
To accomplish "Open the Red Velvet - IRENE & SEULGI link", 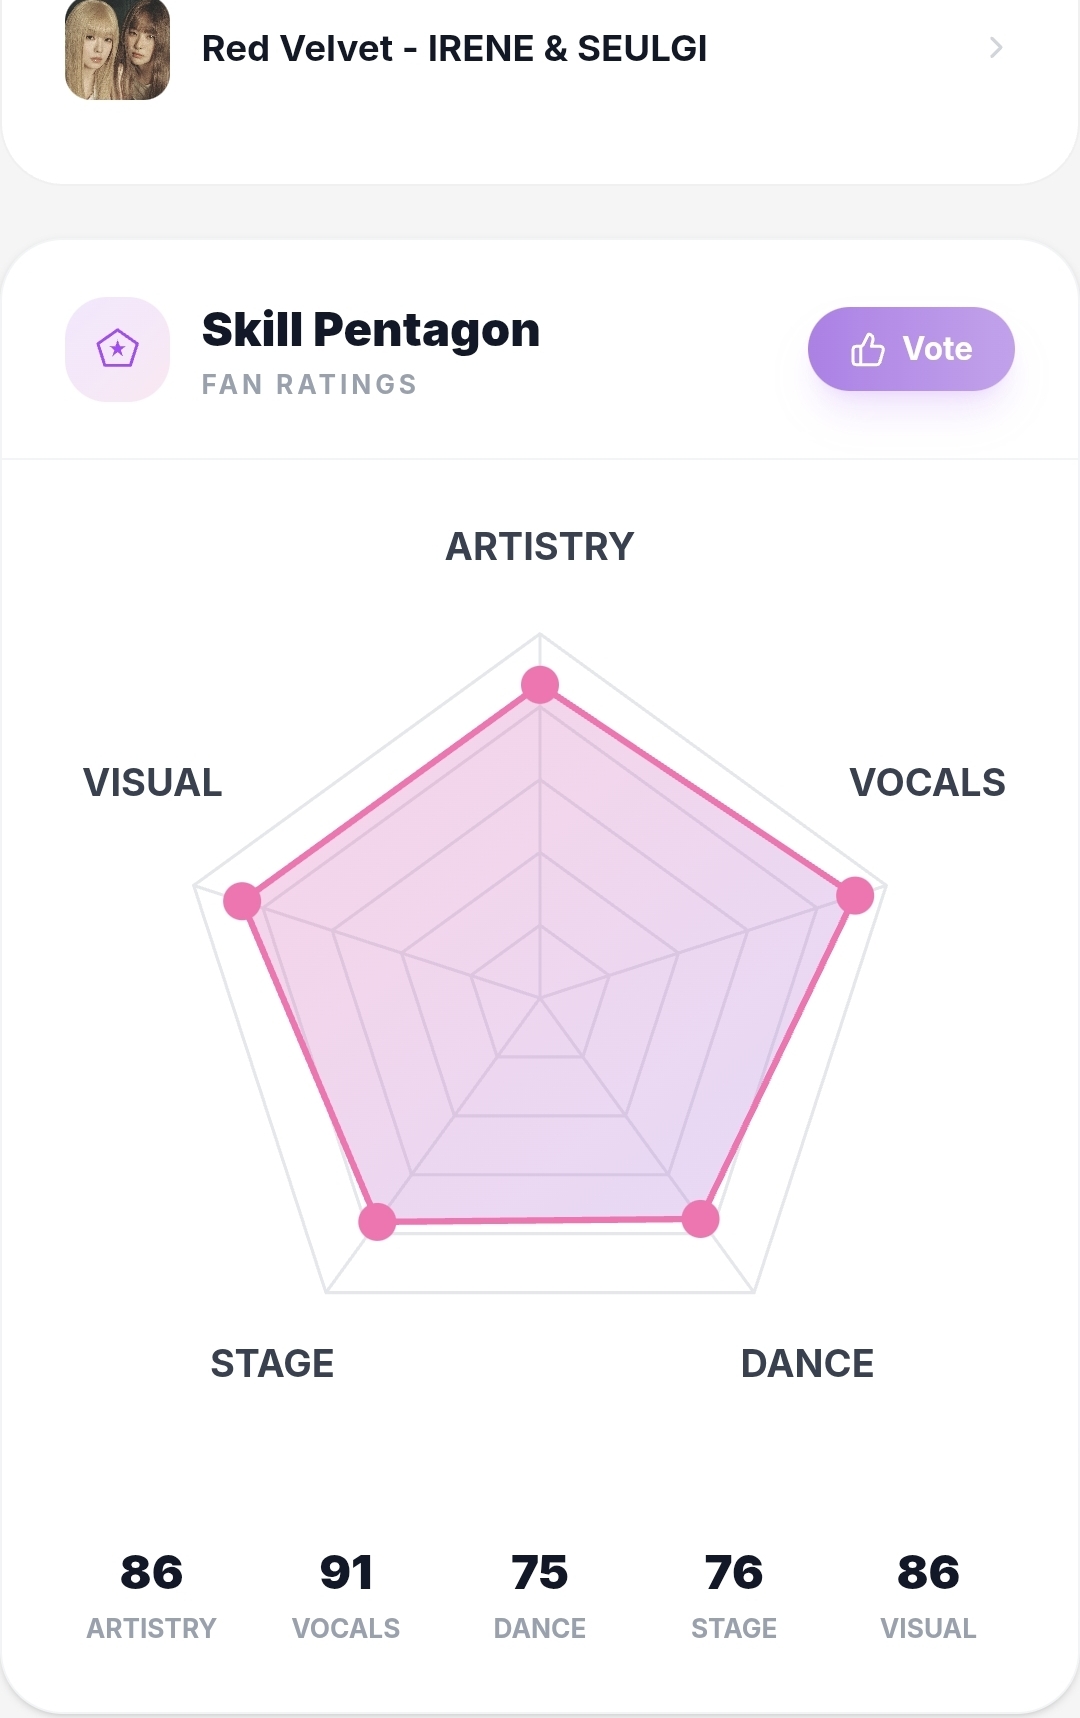I will (454, 48).
